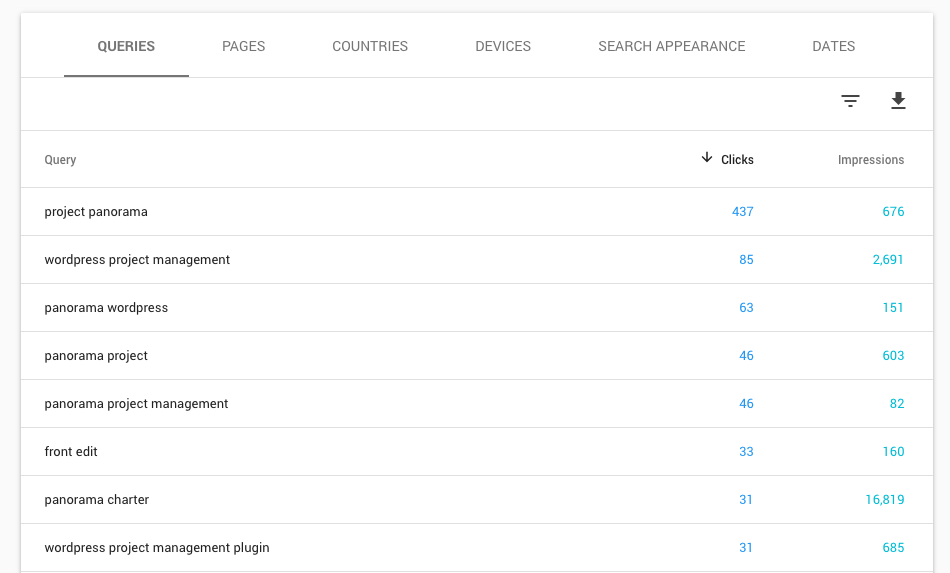Viewport: 950px width, 573px height.
Task: Sort by Impressions column header
Action: pyautogui.click(x=870, y=160)
